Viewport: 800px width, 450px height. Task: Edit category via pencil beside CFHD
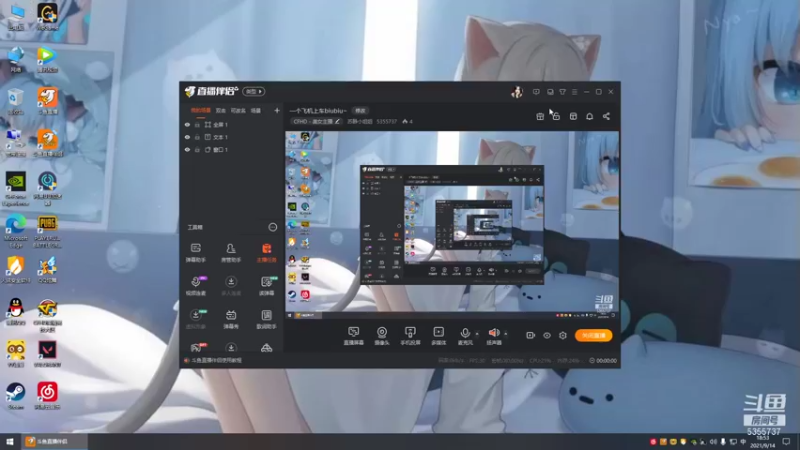[337, 121]
